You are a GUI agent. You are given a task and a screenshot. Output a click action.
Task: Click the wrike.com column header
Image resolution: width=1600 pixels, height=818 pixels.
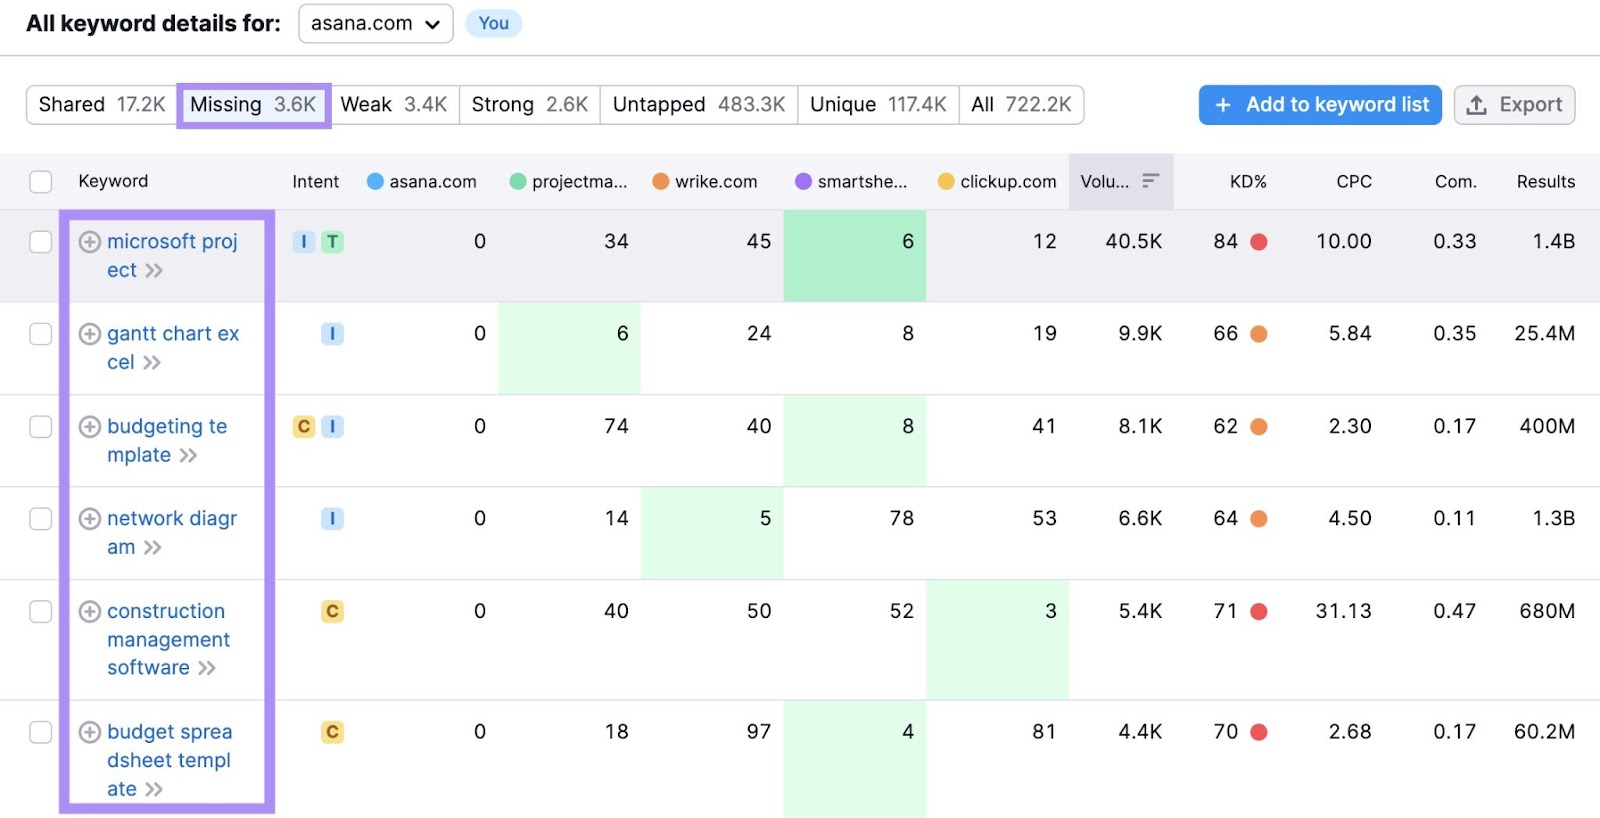point(705,181)
